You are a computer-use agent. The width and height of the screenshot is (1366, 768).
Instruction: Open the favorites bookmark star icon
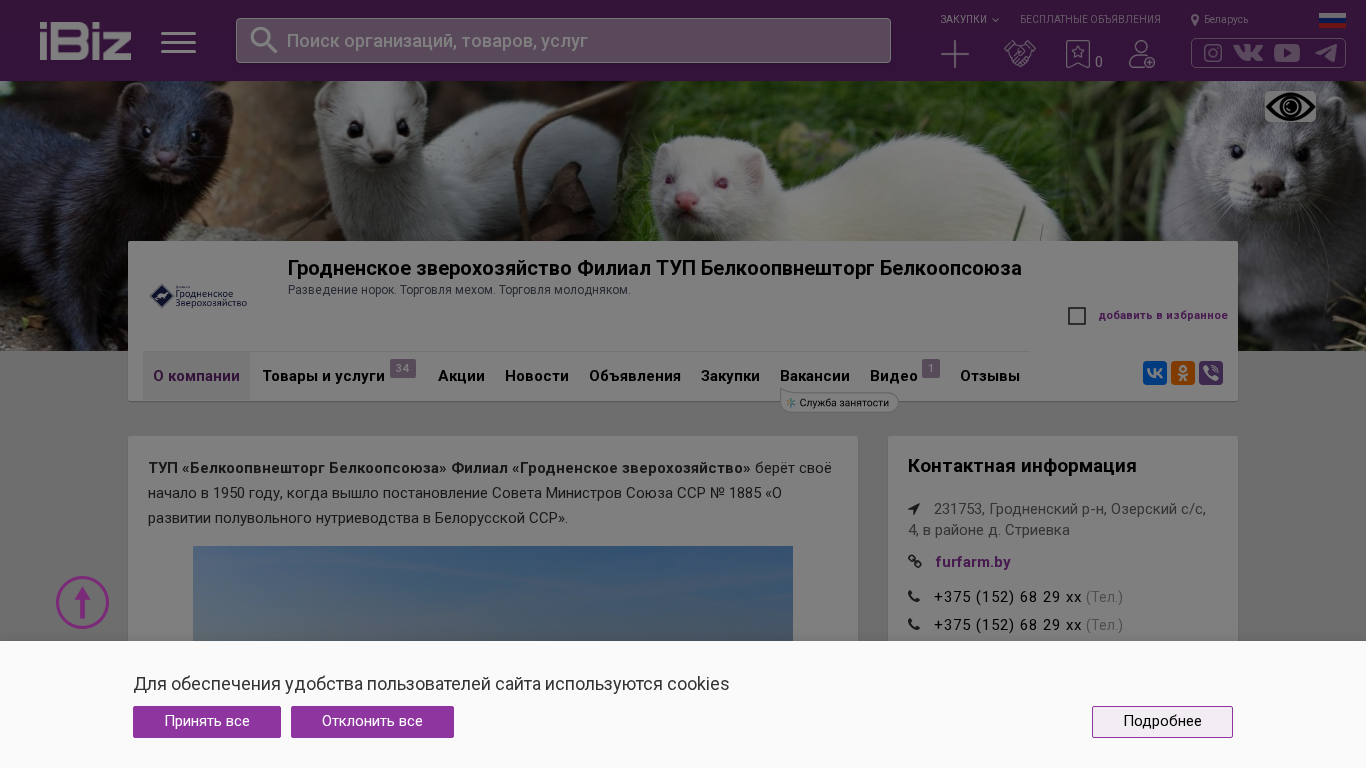(x=1078, y=54)
